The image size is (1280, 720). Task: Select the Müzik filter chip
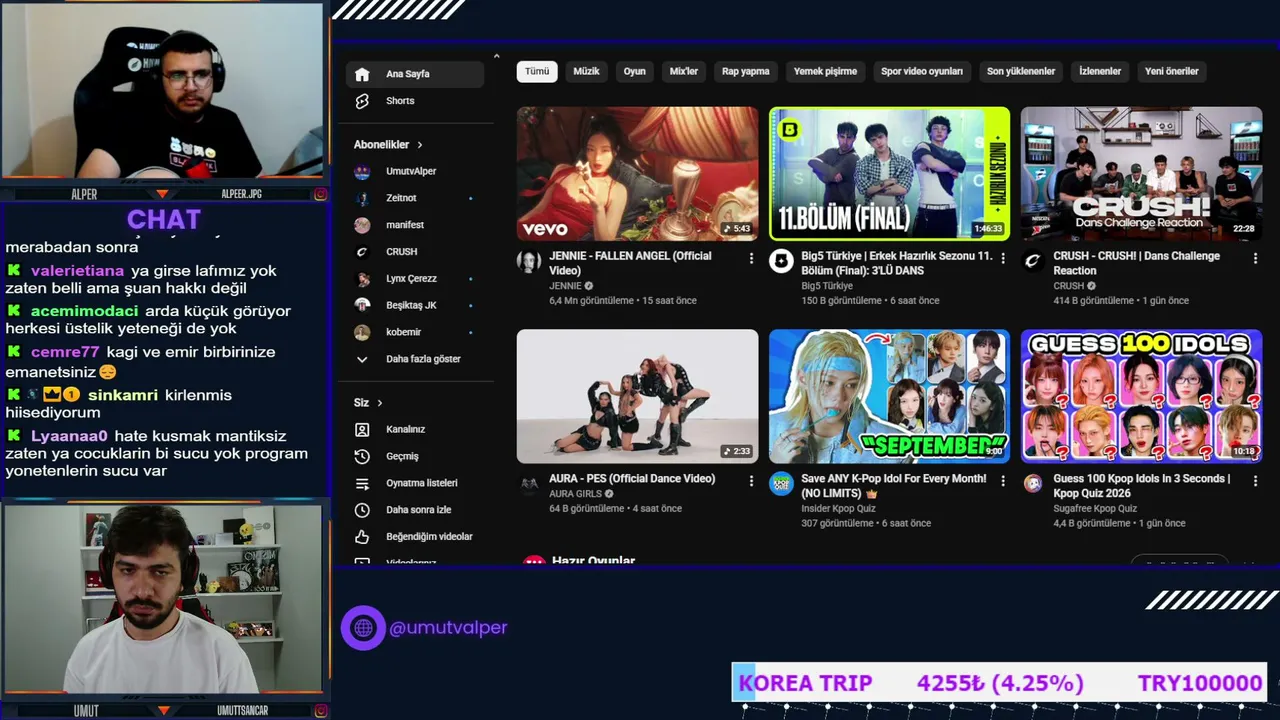click(586, 71)
